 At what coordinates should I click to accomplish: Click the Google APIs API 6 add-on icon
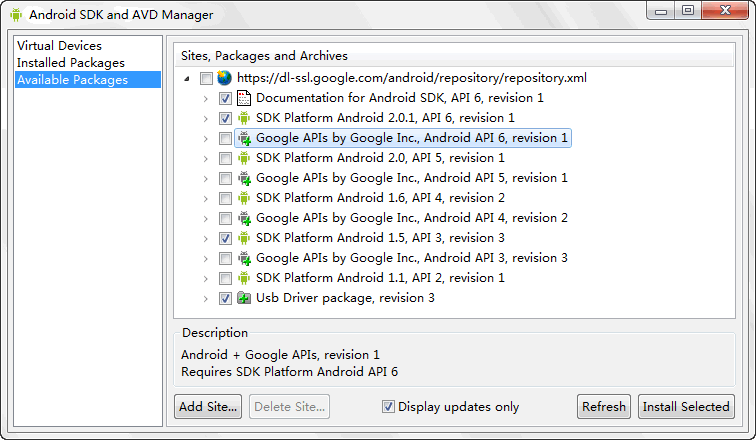pos(244,138)
